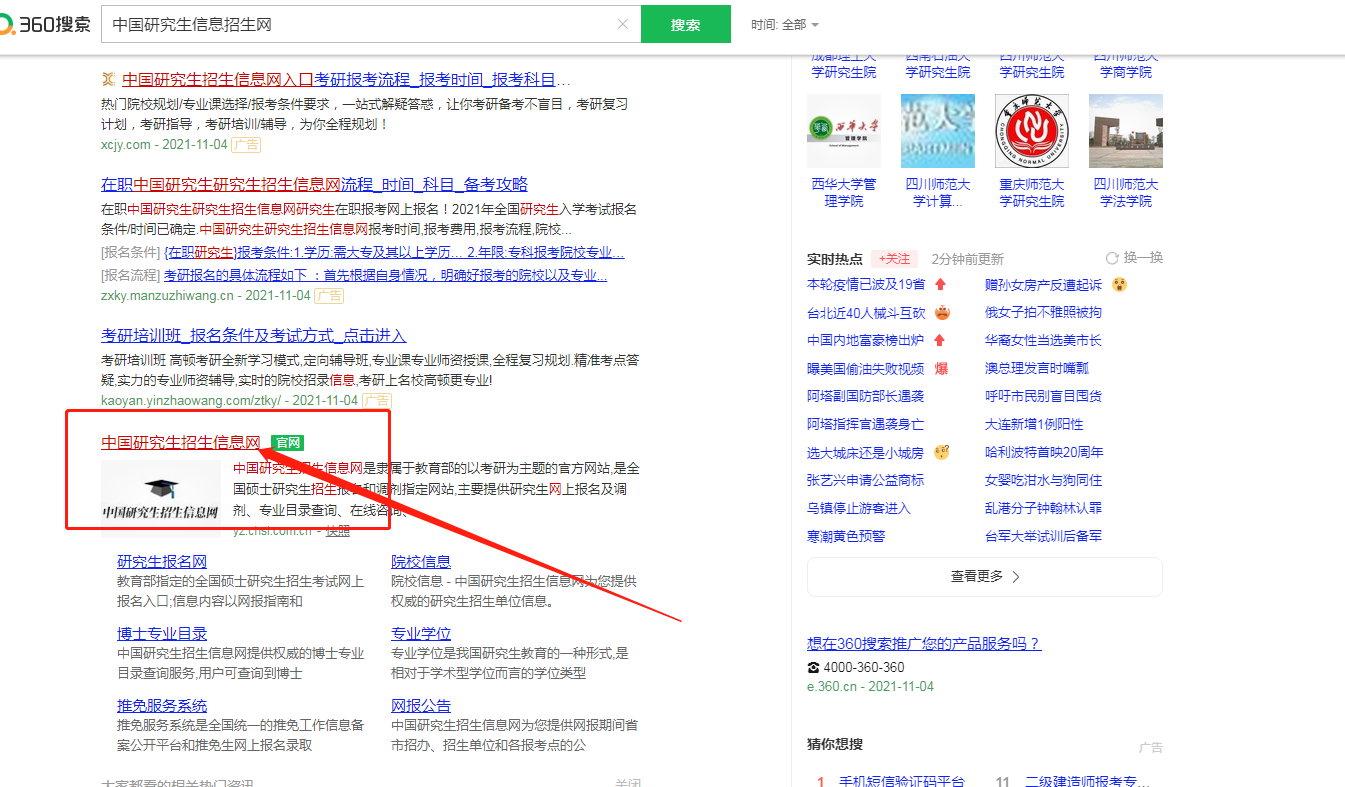Open the 在职中国研究生研究生招生信息网流程 ad result
The width and height of the screenshot is (1345, 787).
pyautogui.click(x=314, y=184)
